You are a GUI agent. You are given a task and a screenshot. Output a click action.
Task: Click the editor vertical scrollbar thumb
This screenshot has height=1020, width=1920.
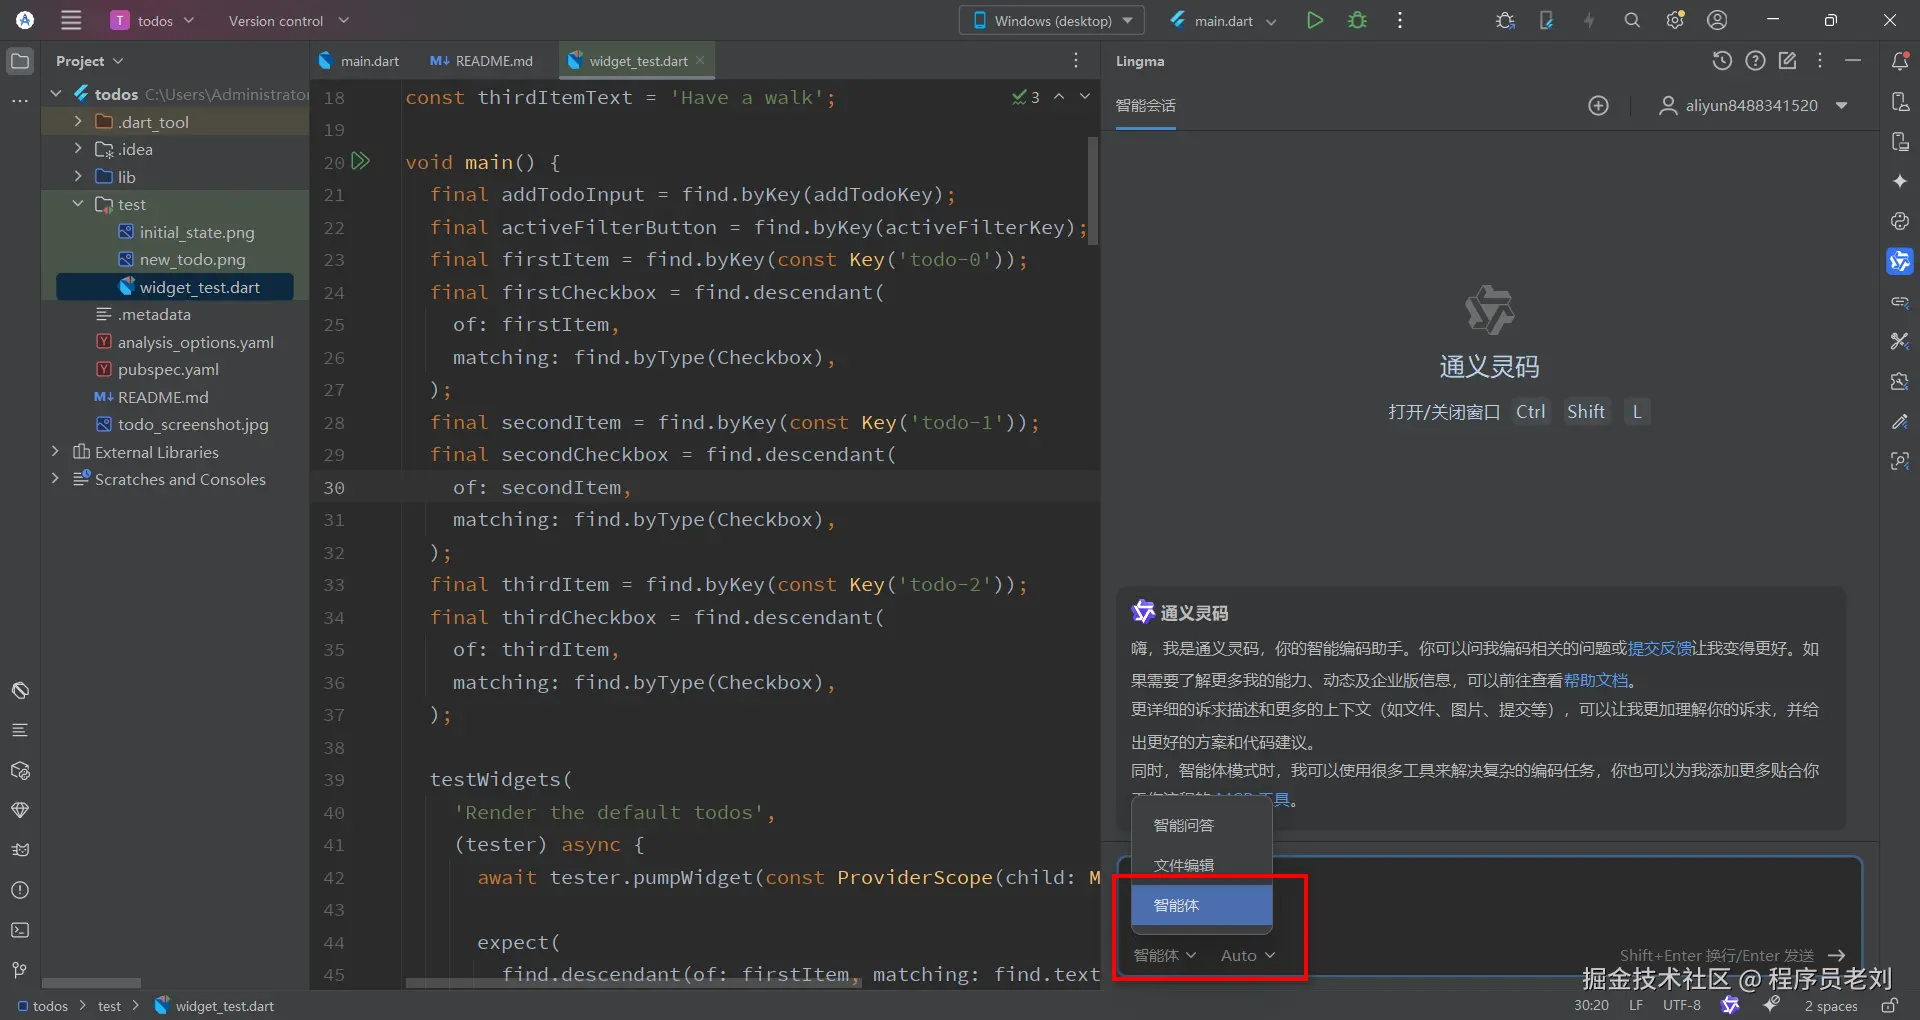click(1093, 191)
